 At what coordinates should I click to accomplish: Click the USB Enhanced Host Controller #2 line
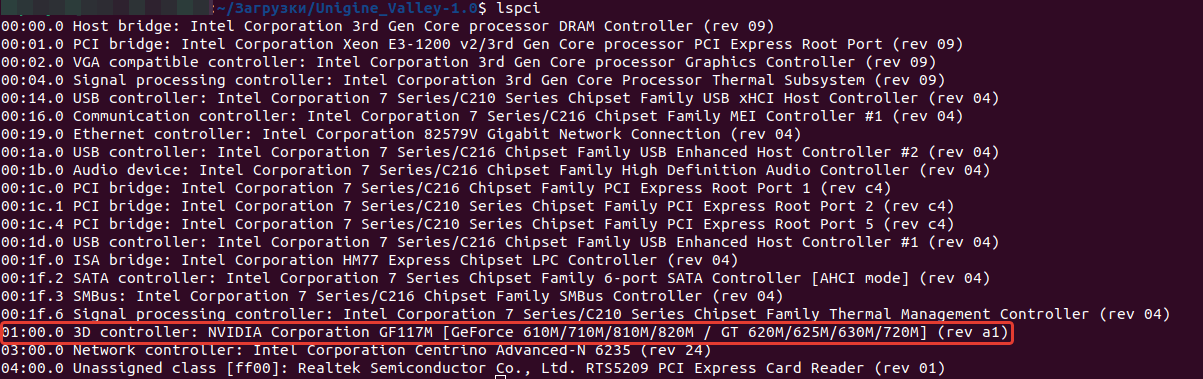pyautogui.click(x=500, y=152)
